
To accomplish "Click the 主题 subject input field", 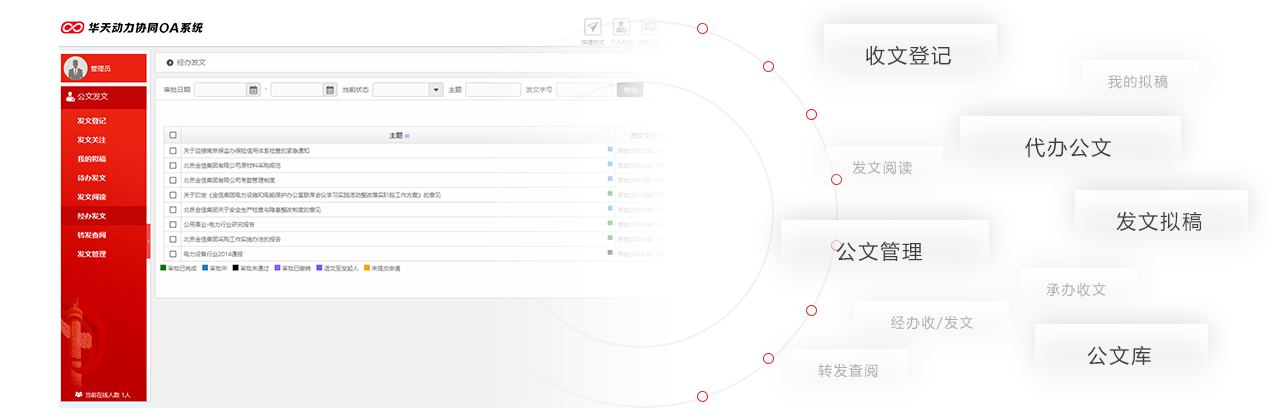I will pyautogui.click(x=492, y=90).
